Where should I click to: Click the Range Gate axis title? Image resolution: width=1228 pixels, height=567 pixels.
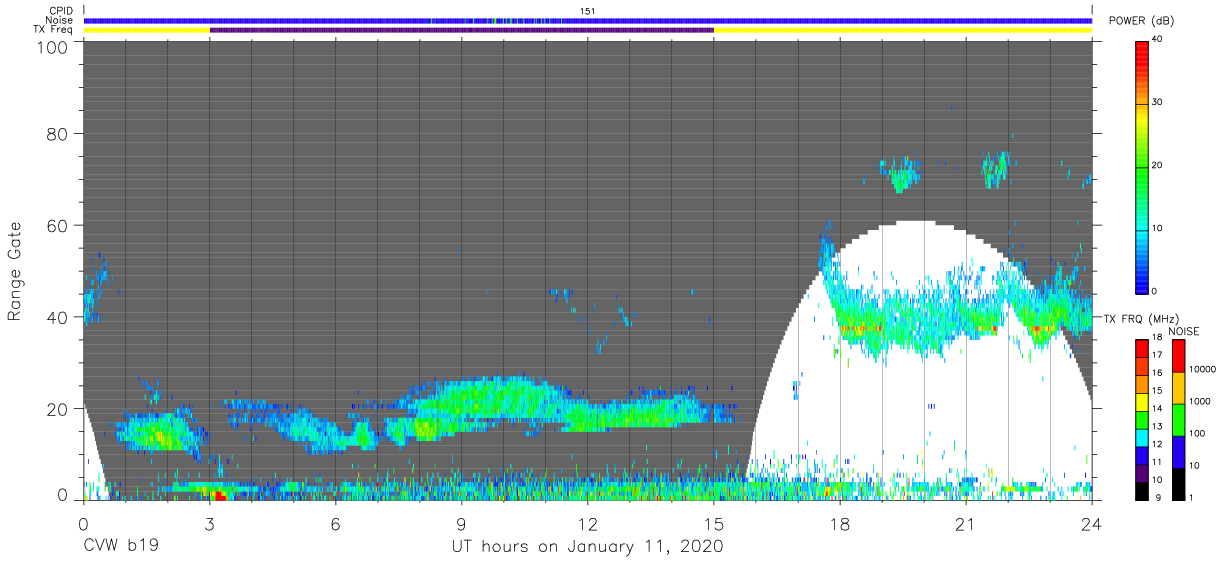tap(15, 272)
